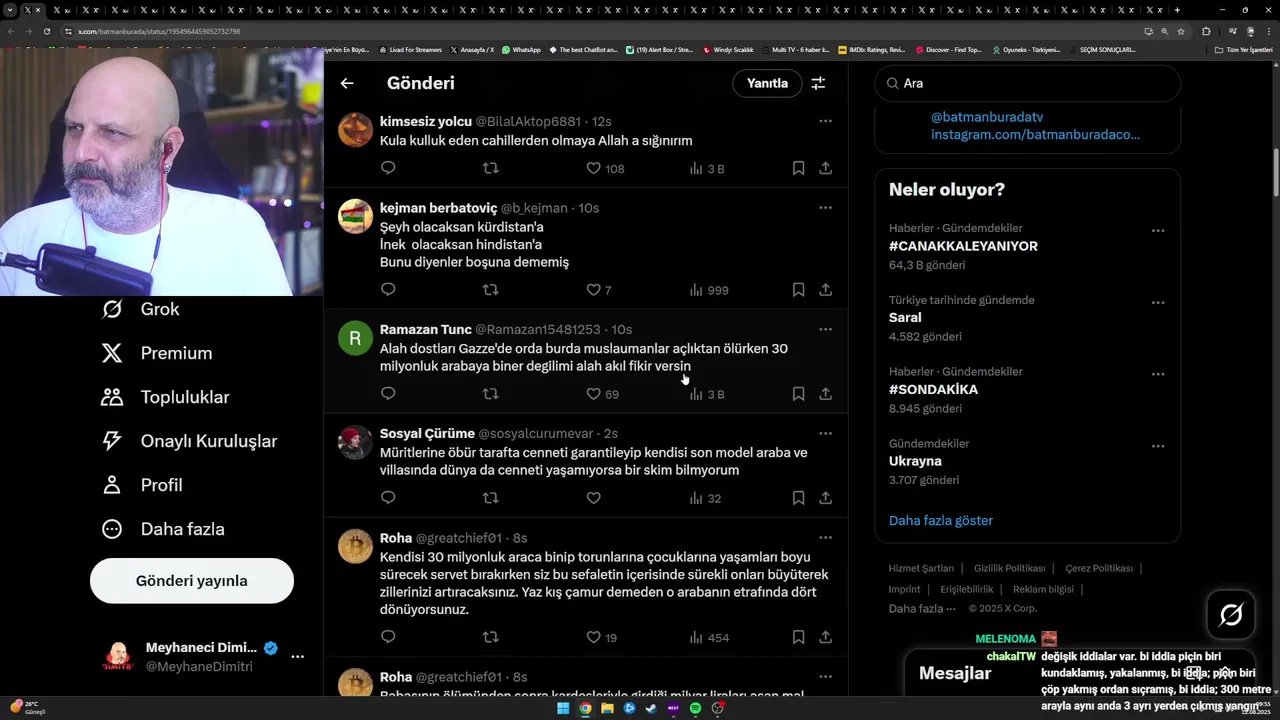Reply to Sosyal Çürüme's comment
The image size is (1280, 720).
(388, 498)
